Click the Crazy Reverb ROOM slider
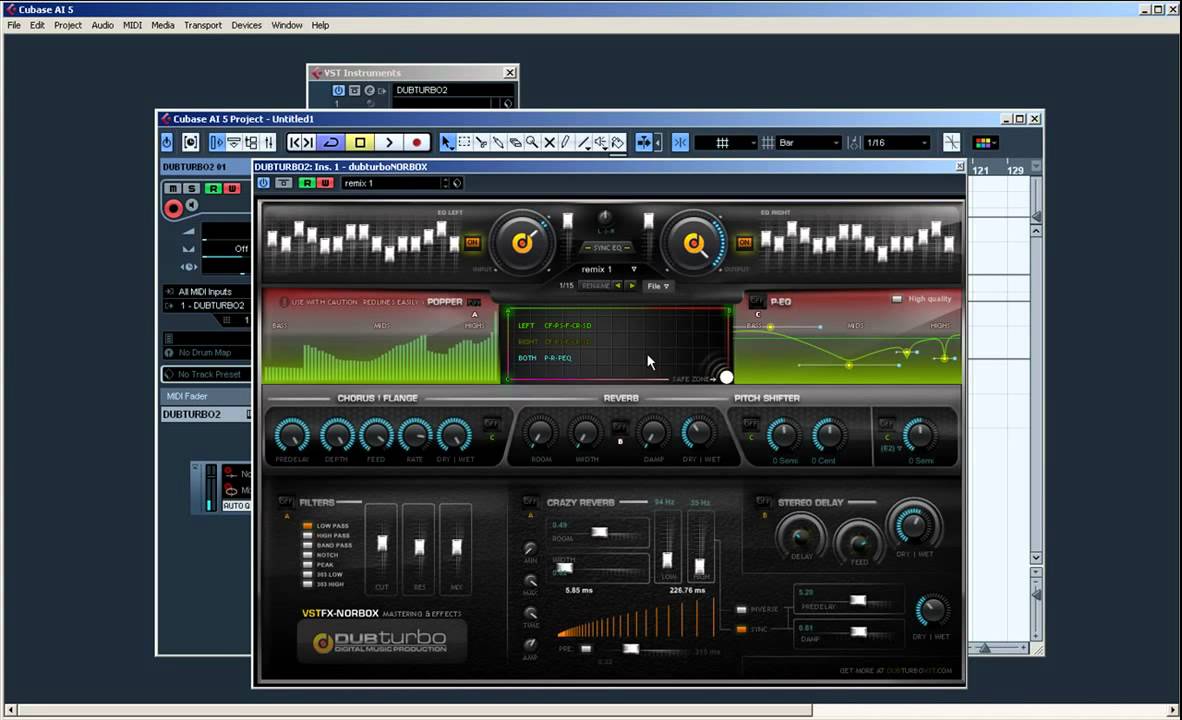1182x720 pixels. coord(599,532)
